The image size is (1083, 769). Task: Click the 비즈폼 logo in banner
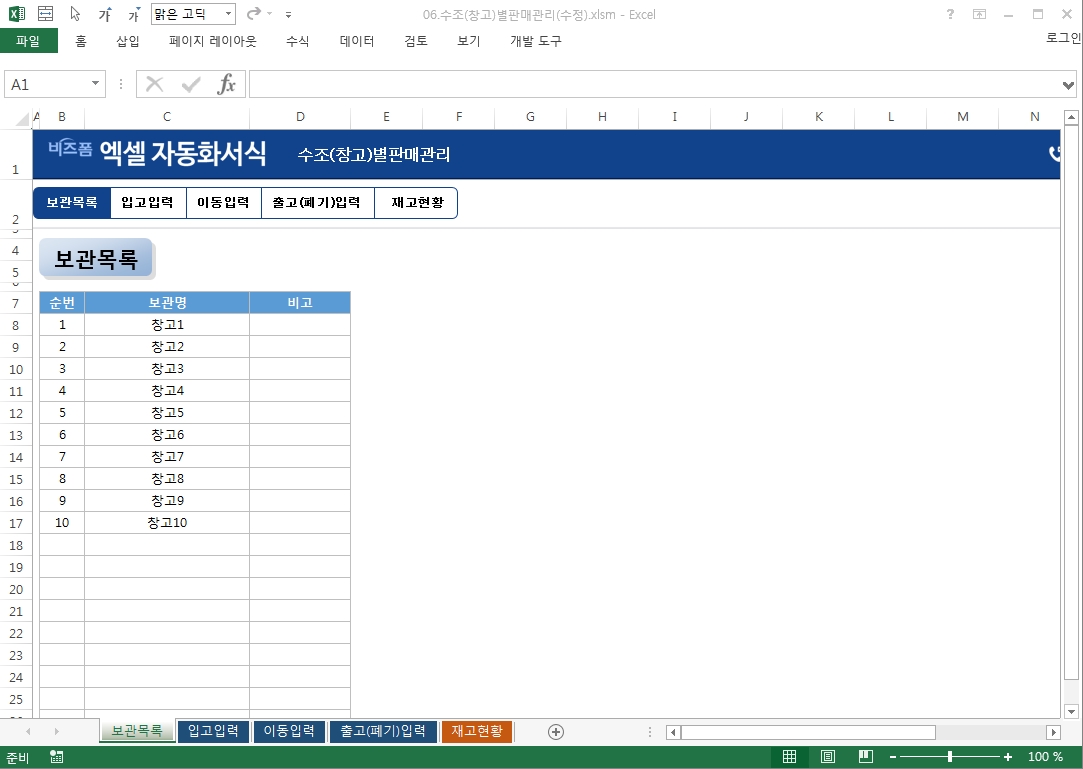(70, 148)
